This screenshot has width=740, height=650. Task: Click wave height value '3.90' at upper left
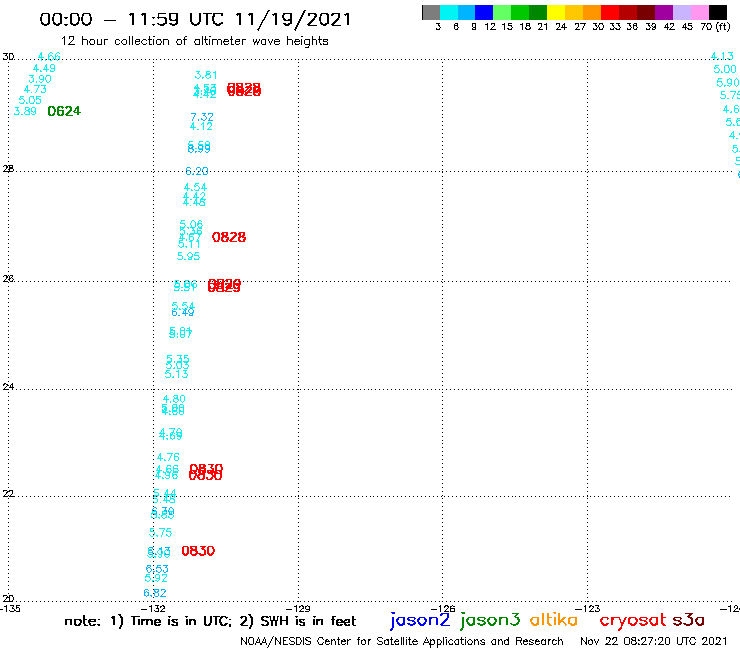(40, 79)
